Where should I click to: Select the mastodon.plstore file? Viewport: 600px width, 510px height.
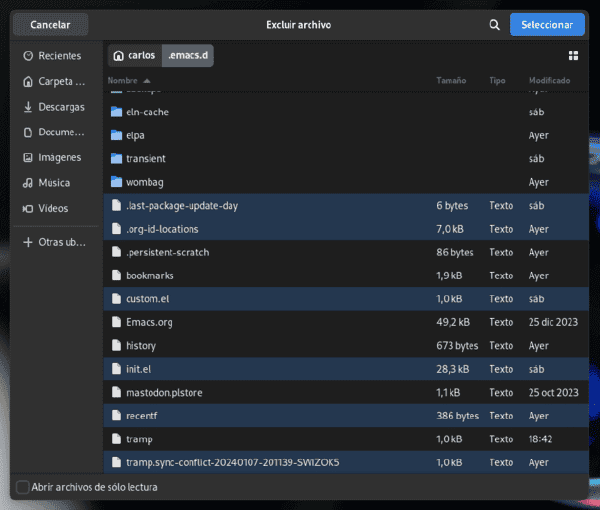click(x=346, y=393)
